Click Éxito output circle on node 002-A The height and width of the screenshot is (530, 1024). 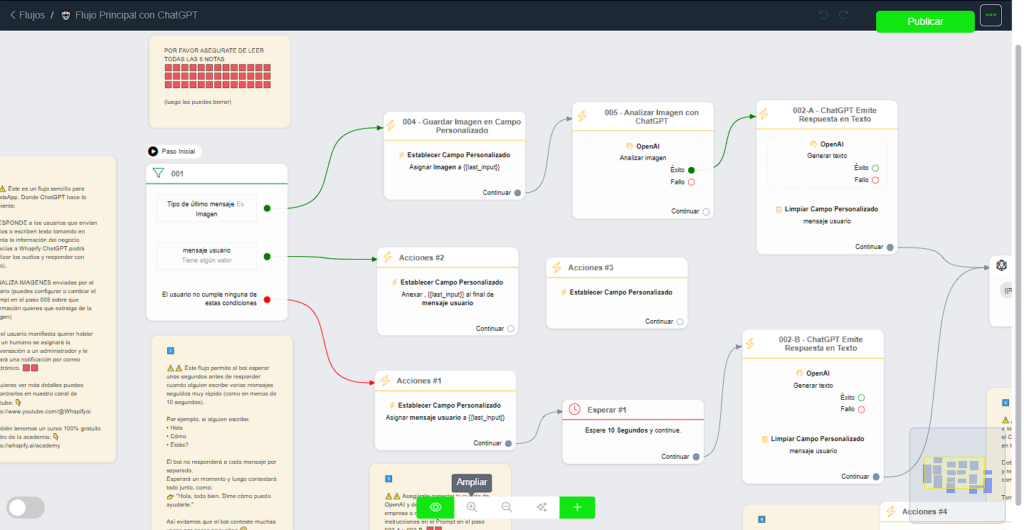pyautogui.click(x=875, y=168)
